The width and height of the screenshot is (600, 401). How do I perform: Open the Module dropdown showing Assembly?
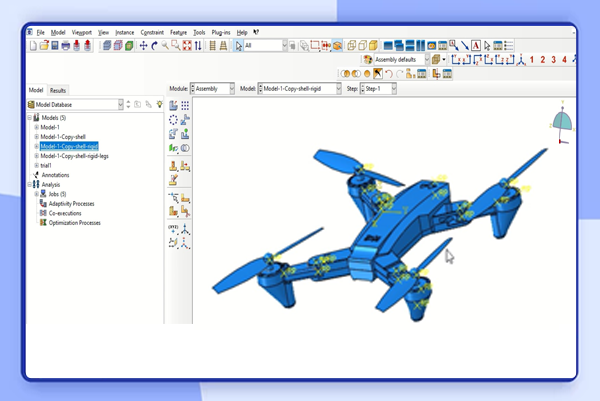click(212, 89)
